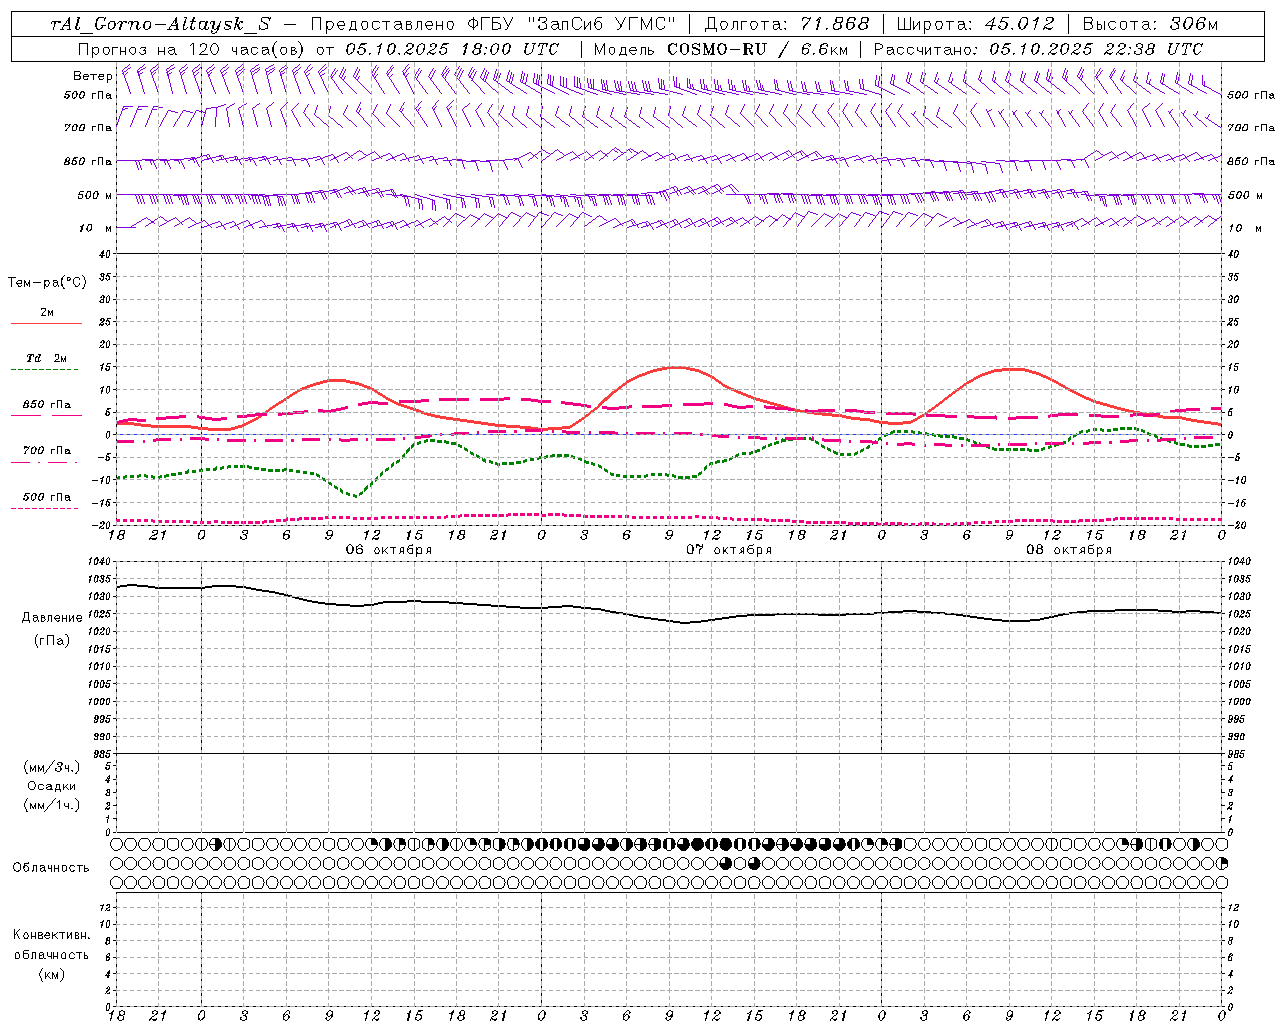Click the "Ветер" wind panel label
Screen dimensions: 1280x1024
[92, 76]
